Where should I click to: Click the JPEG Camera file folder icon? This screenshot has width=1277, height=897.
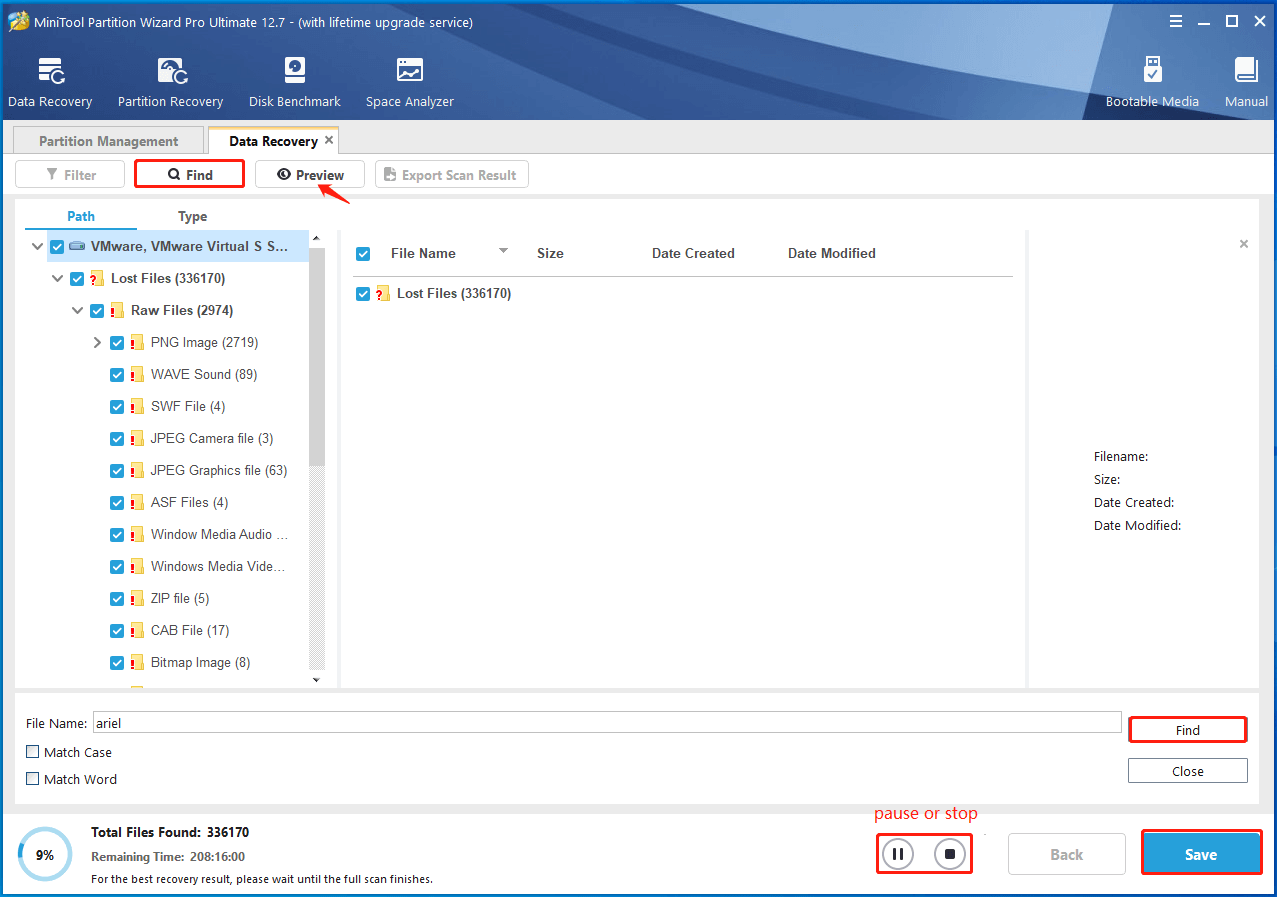click(x=137, y=438)
